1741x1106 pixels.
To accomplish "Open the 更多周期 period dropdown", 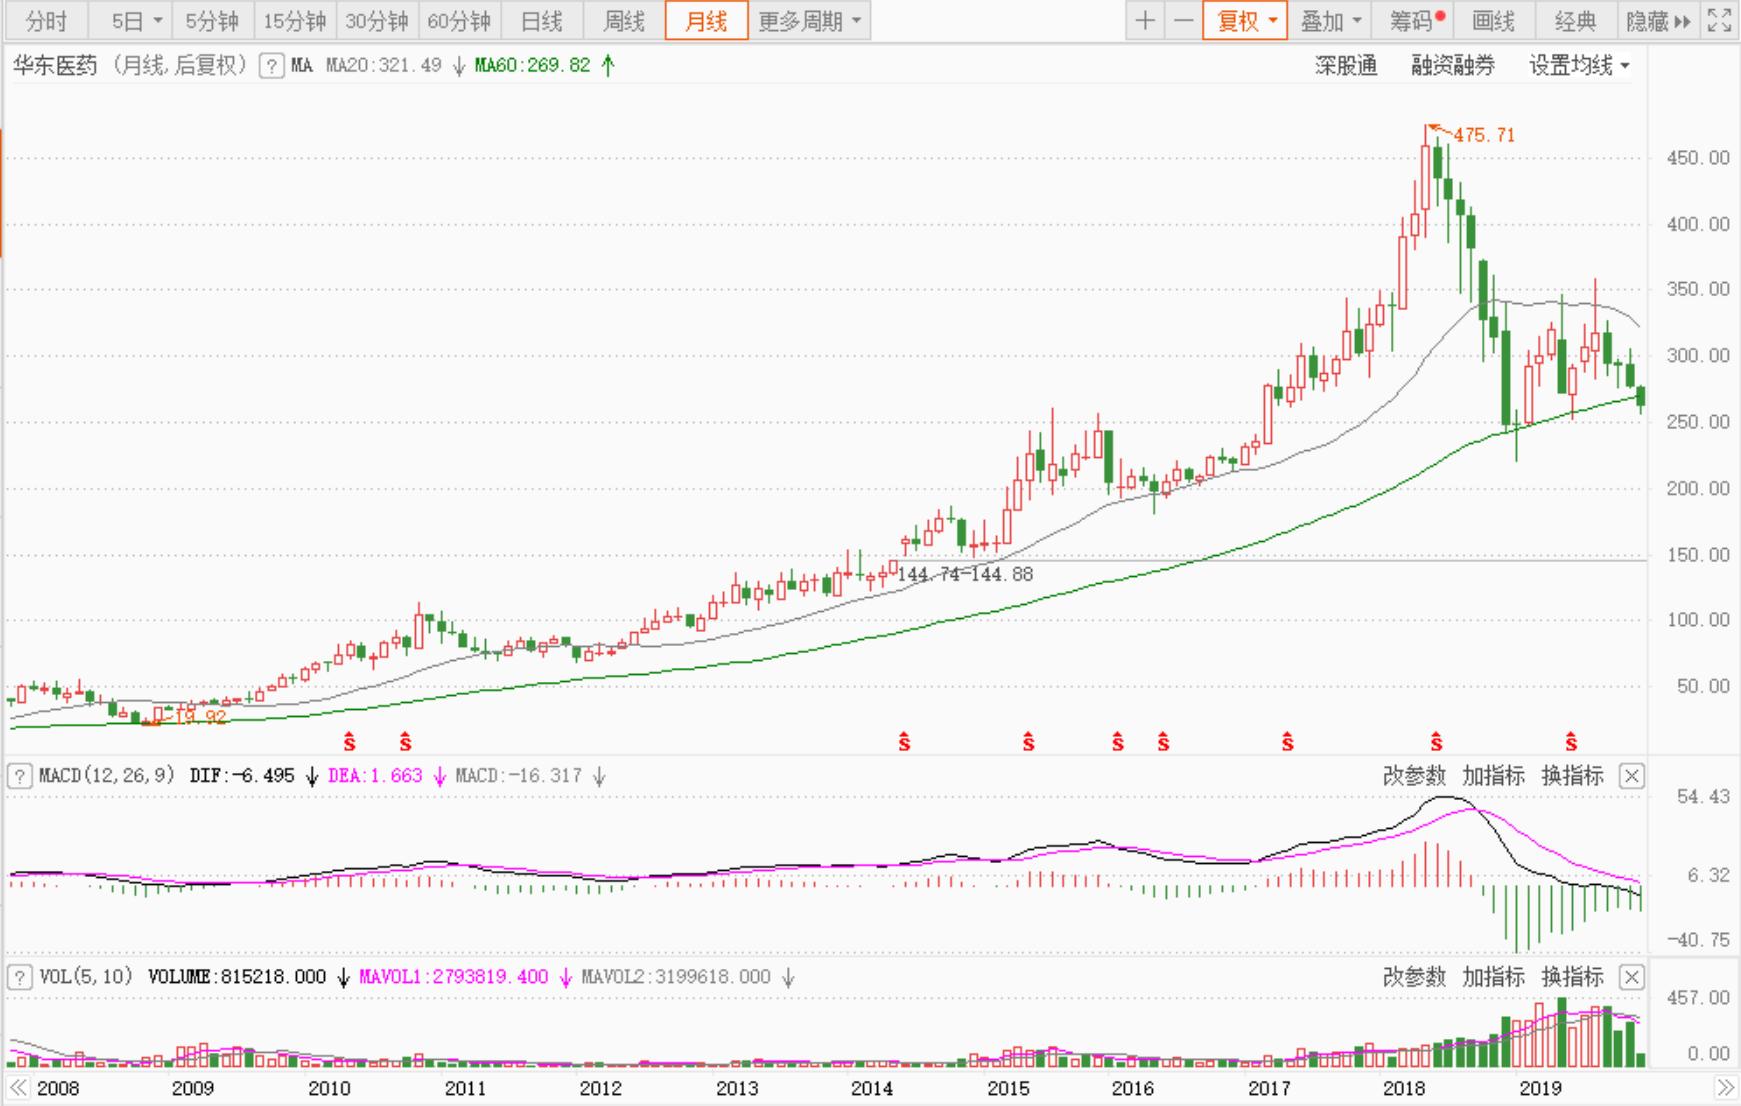I will 809,21.
